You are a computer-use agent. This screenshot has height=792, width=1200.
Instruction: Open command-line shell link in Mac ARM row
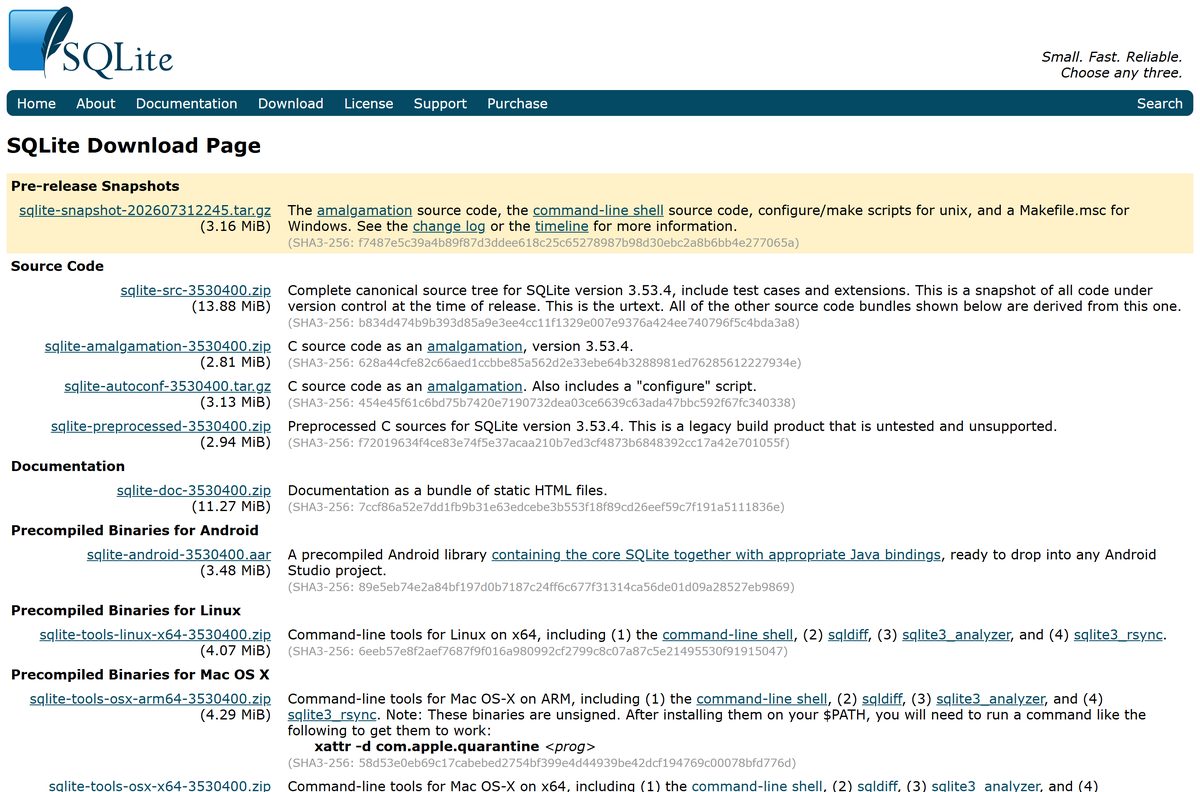[x=762, y=698]
